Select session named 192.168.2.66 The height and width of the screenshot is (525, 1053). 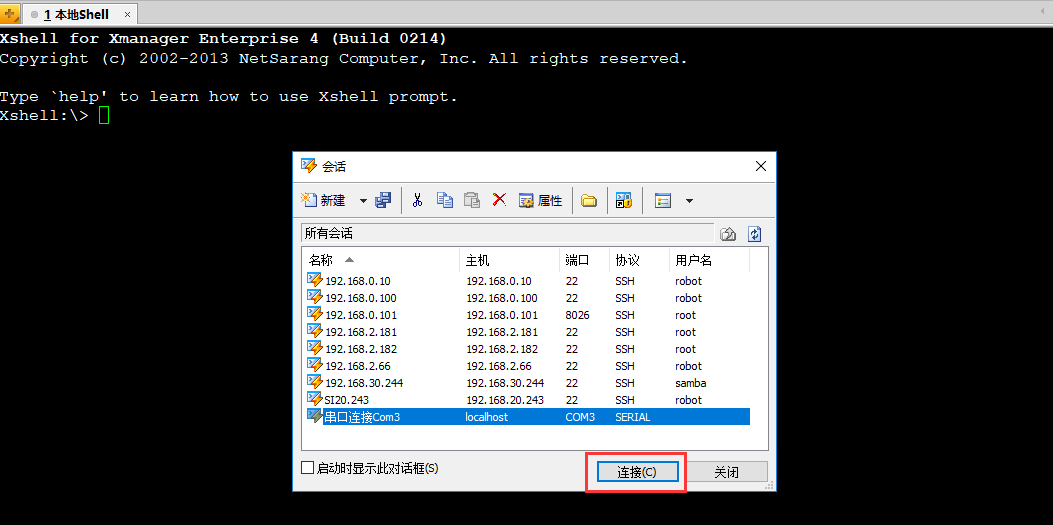357,367
